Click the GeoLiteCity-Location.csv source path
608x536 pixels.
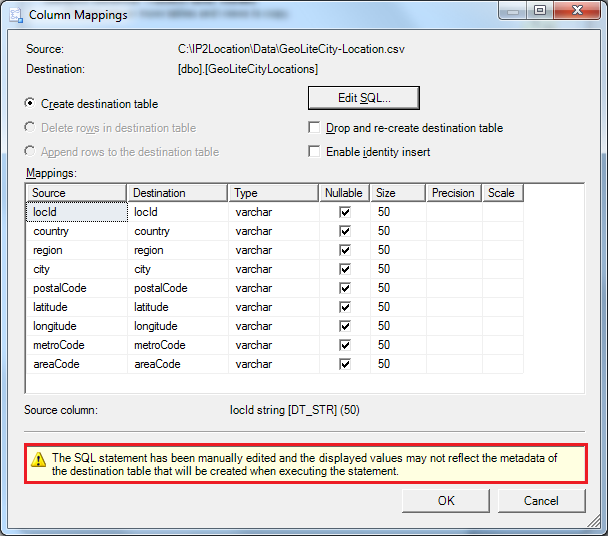pos(291,49)
